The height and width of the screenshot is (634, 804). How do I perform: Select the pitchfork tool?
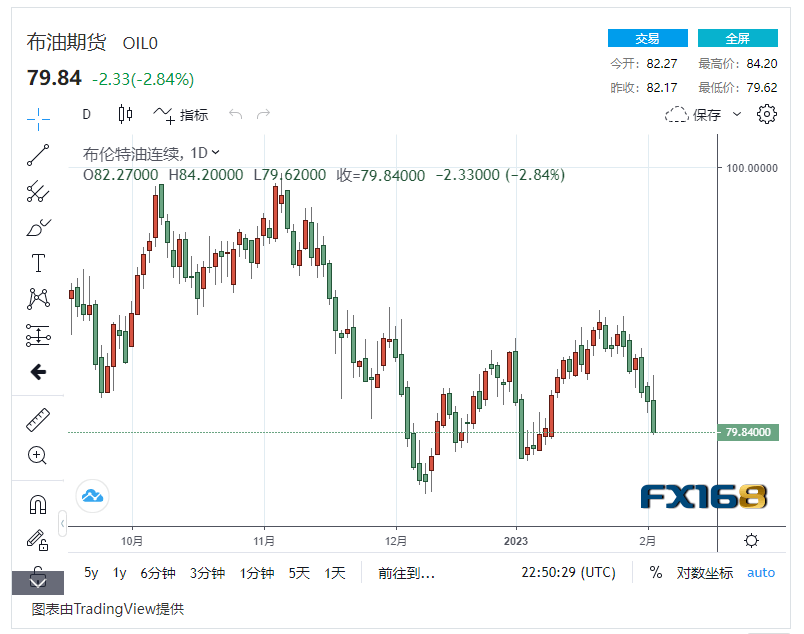point(38,191)
